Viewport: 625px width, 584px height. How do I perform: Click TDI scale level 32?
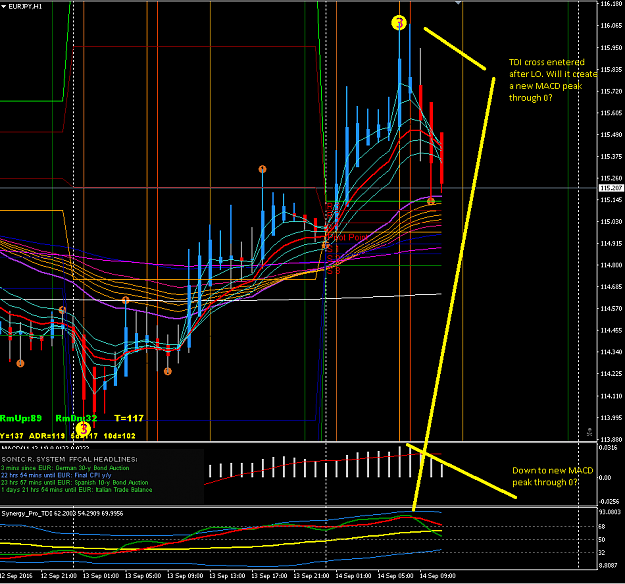point(602,553)
